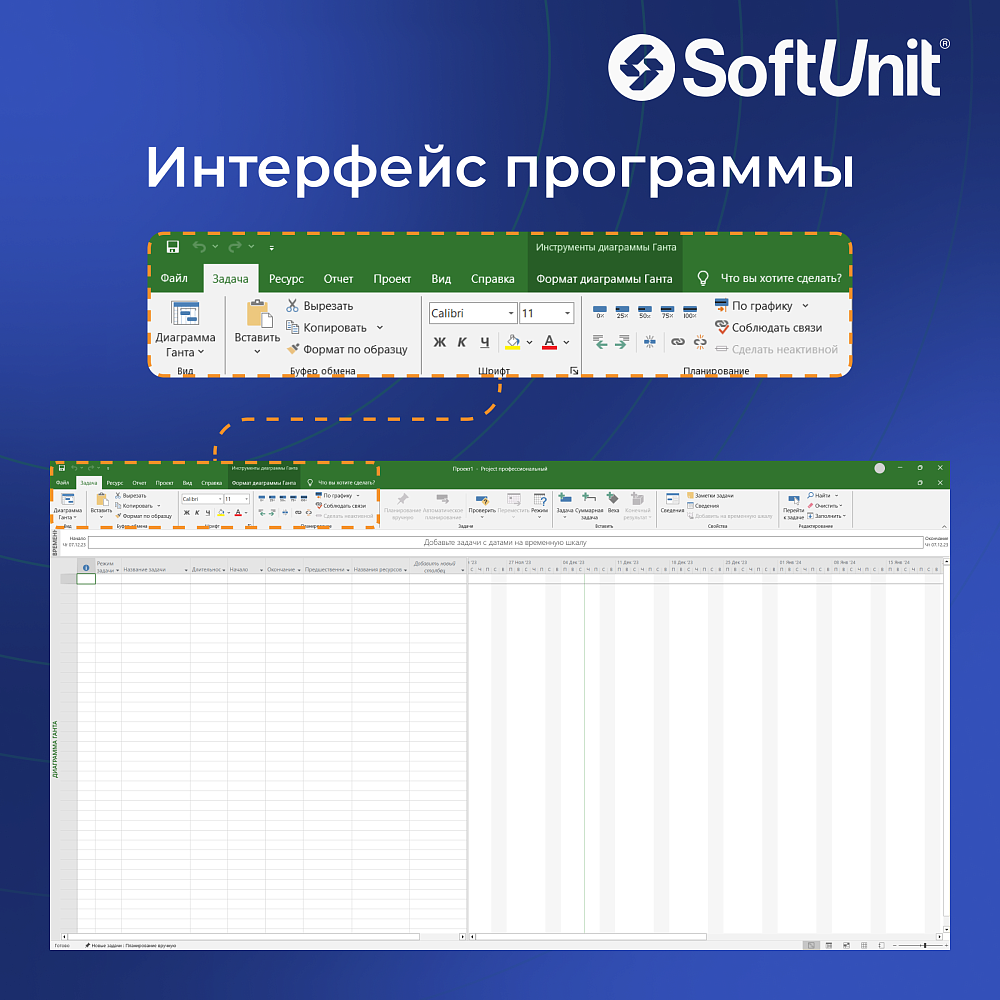Click the zoom slider in the status bar
The width and height of the screenshot is (1000, 1000).
(x=921, y=945)
